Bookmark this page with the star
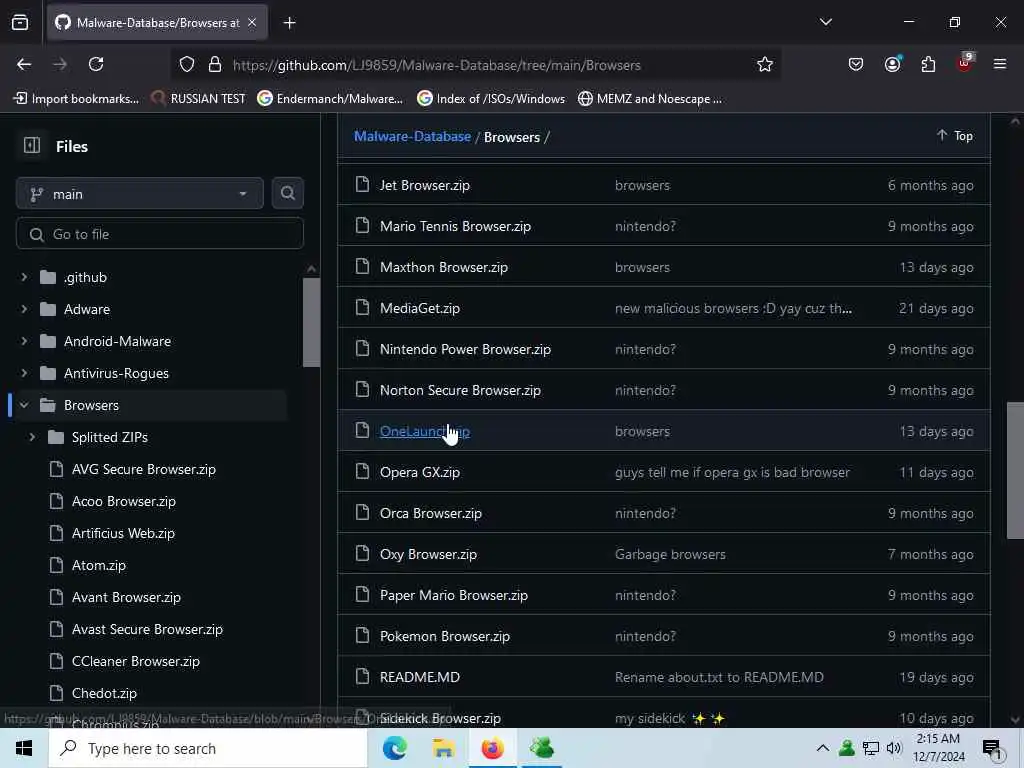 765,65
